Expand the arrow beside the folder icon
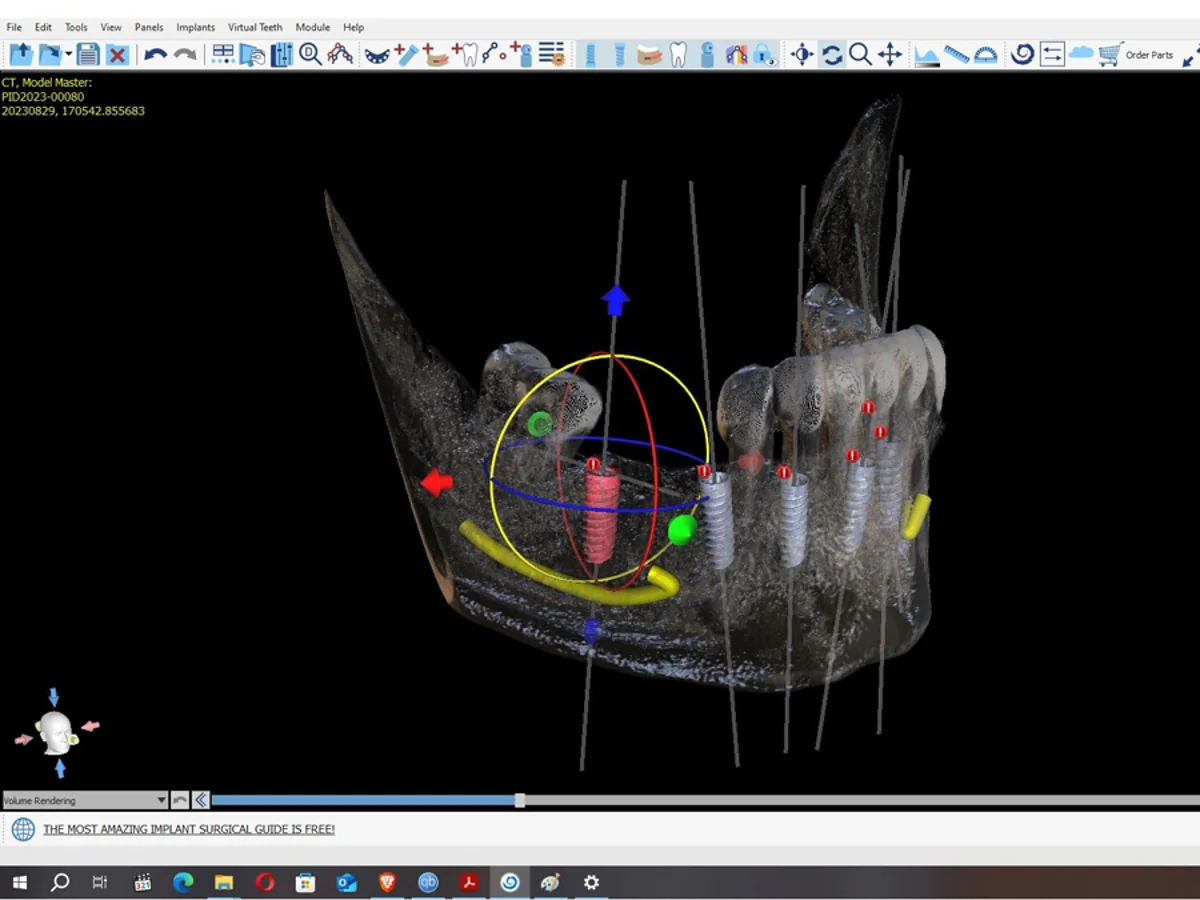 pyautogui.click(x=68, y=54)
